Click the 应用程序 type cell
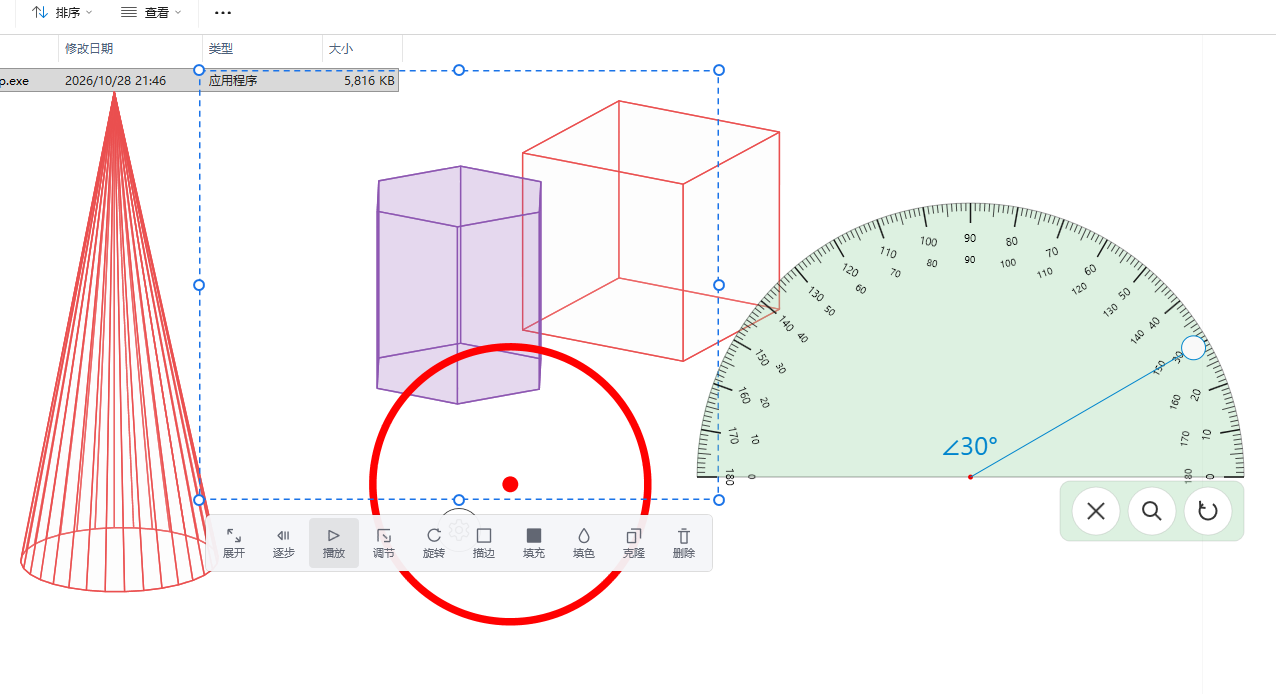1276x694 pixels. click(233, 80)
